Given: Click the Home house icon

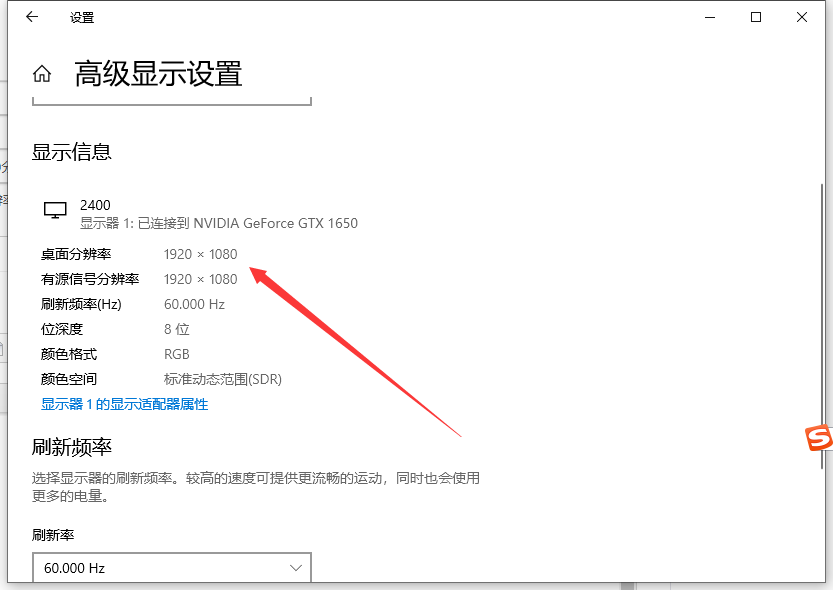Looking at the screenshot, I should click(41, 72).
